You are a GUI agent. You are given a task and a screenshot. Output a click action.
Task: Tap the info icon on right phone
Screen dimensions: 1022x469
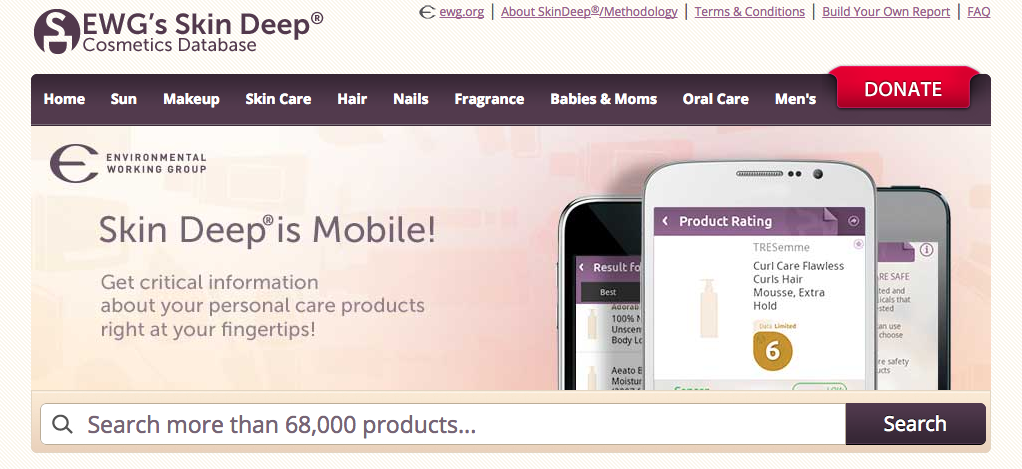[926, 249]
